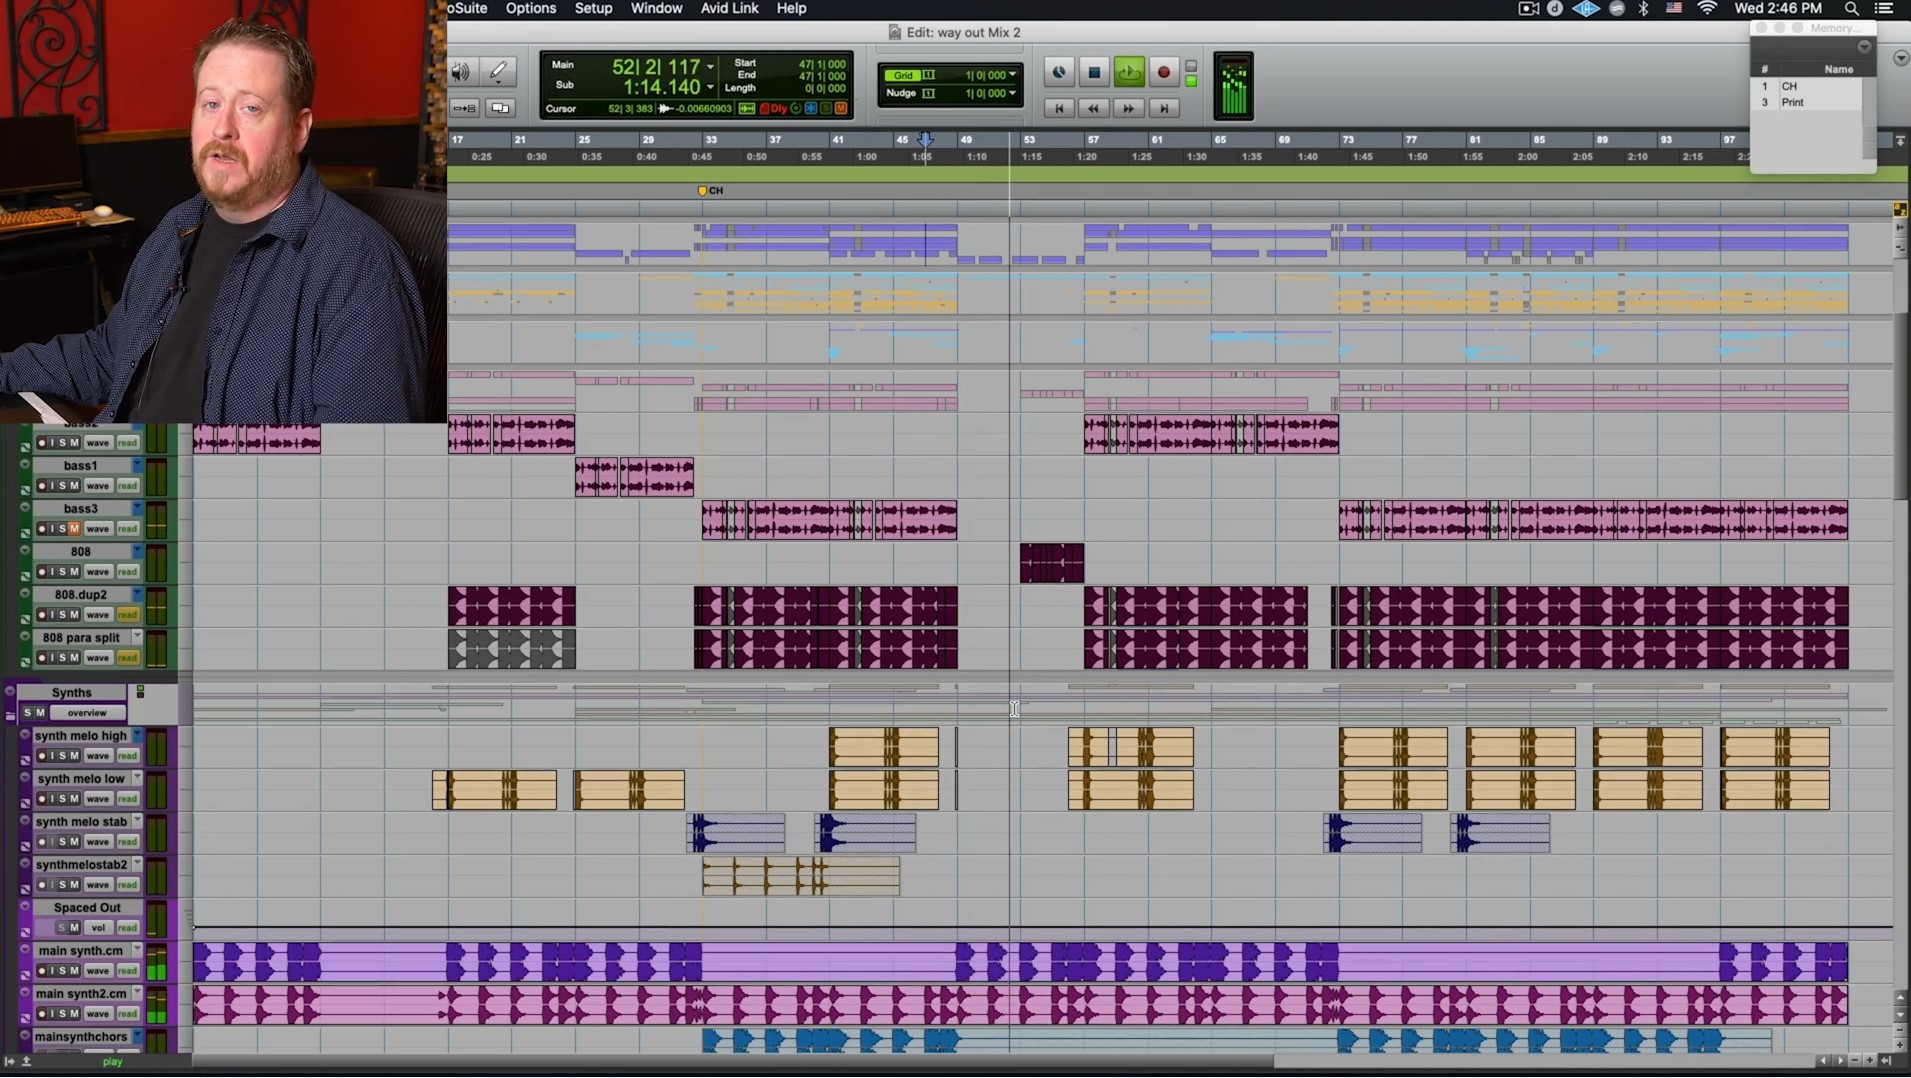Mute the main synth.cm track
The width and height of the screenshot is (1911, 1078).
(74, 971)
